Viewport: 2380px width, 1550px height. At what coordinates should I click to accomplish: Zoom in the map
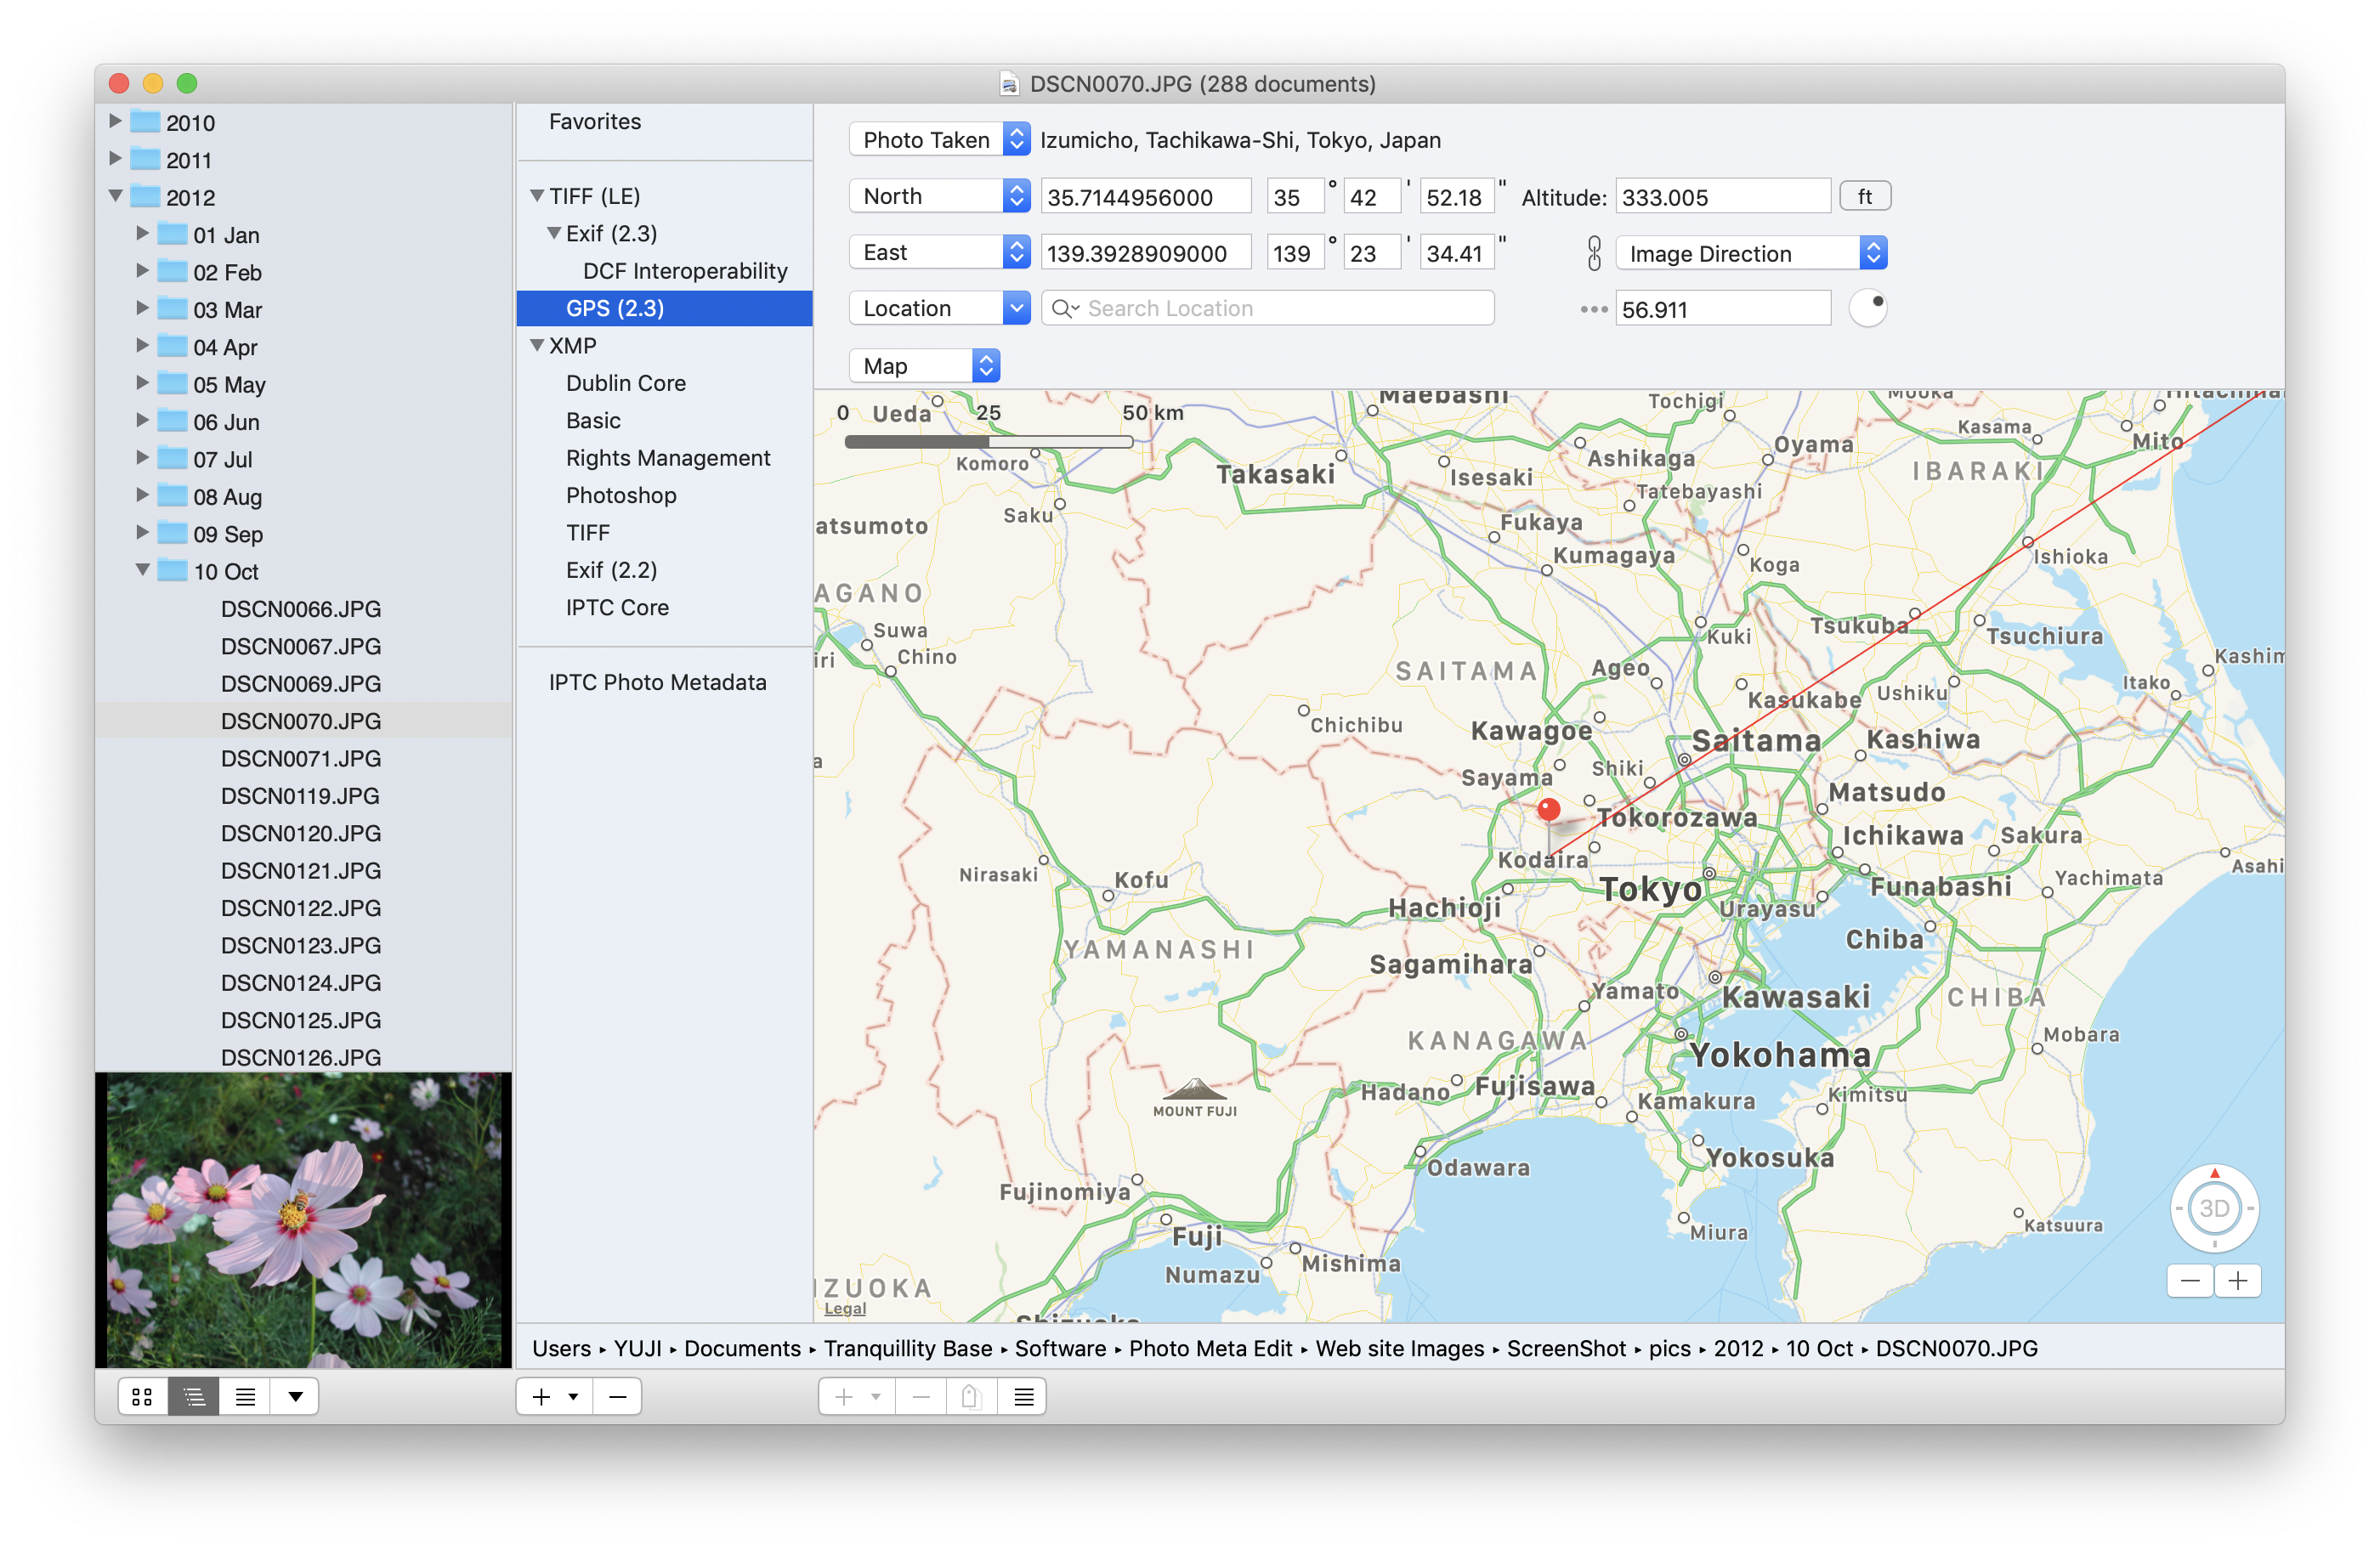[x=2238, y=1280]
